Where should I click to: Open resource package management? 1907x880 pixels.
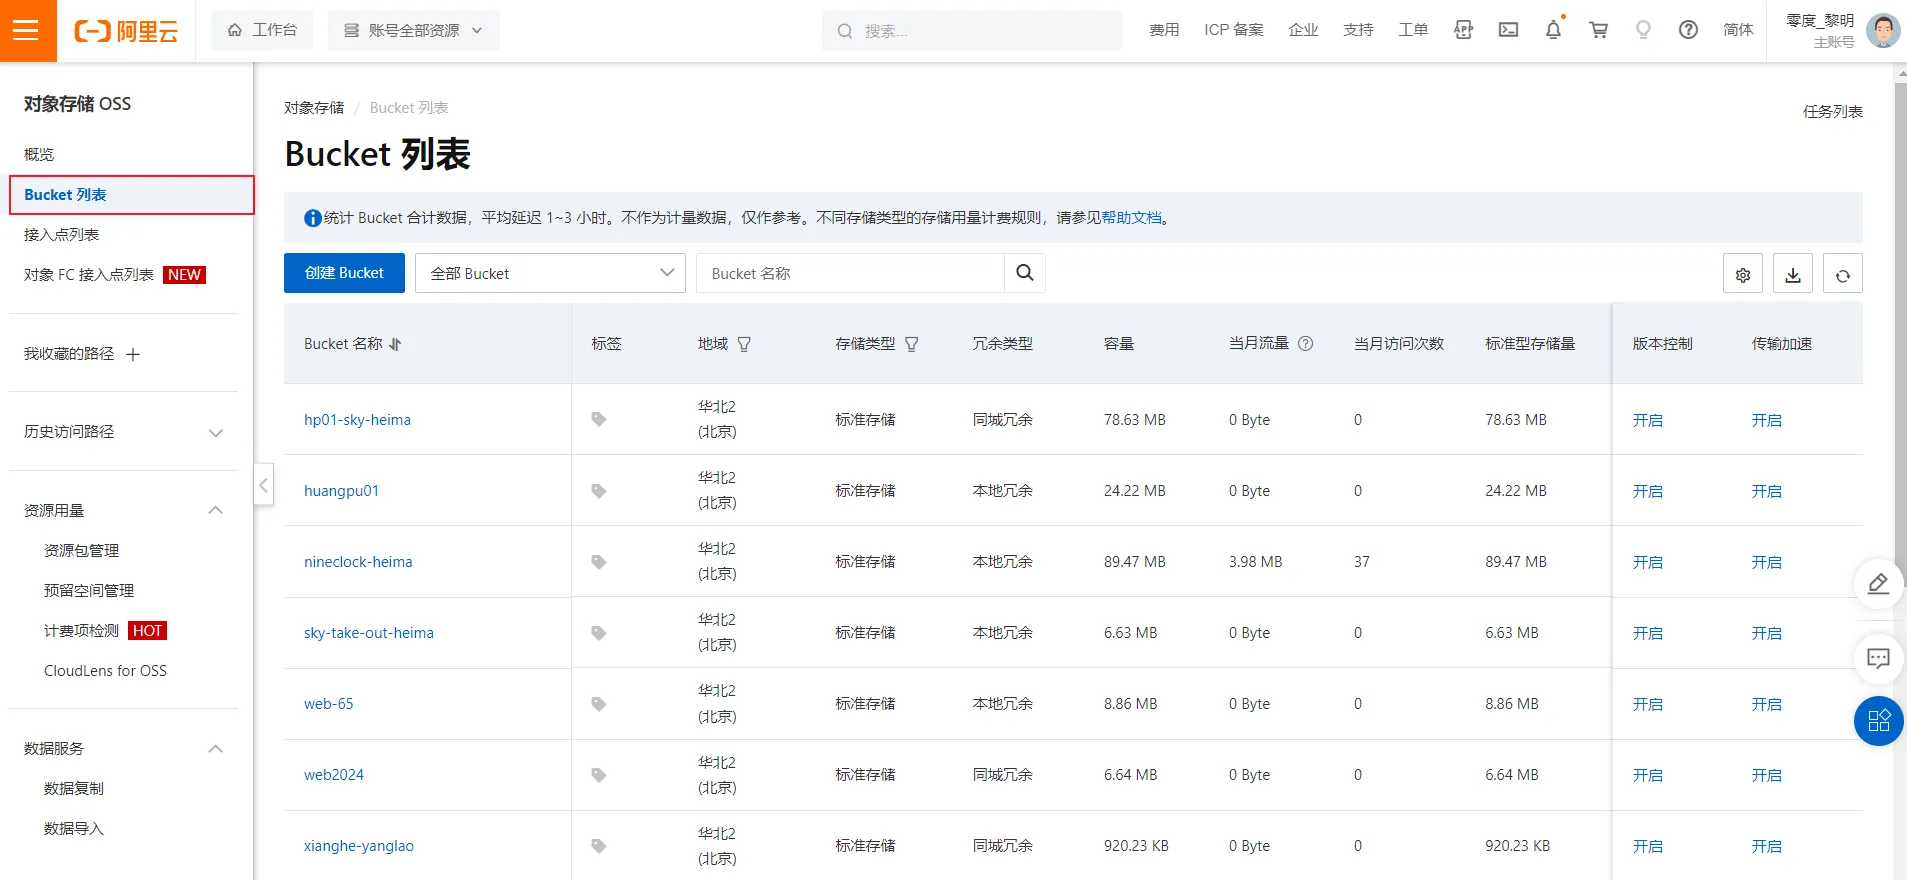point(81,550)
